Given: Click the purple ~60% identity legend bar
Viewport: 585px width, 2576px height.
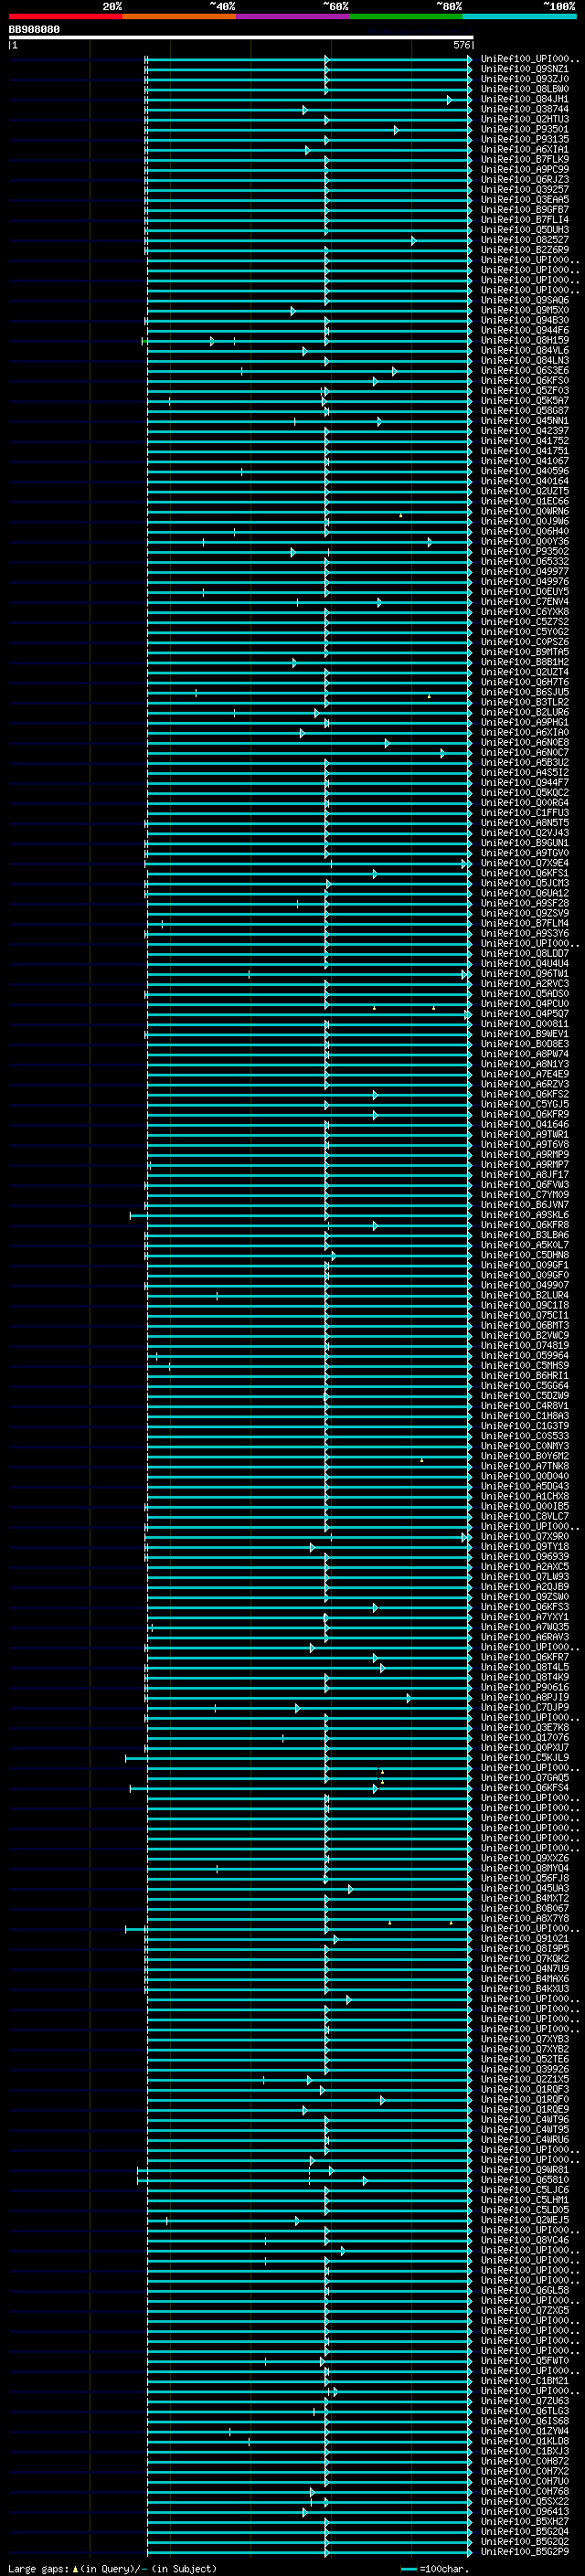Looking at the screenshot, I should [292, 16].
